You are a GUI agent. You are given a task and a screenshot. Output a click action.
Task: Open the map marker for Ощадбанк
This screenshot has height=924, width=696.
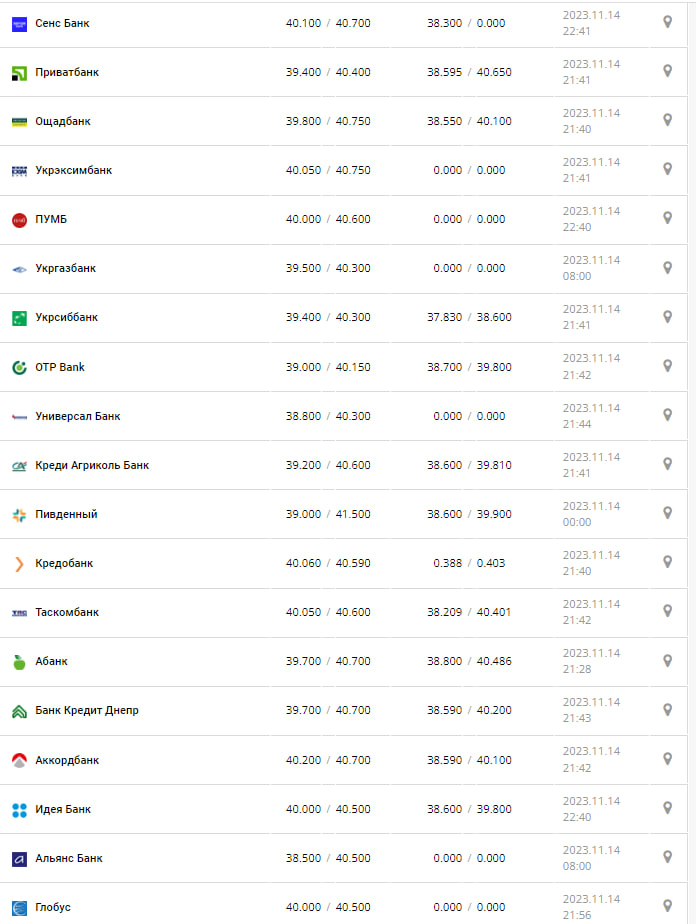tap(667, 120)
